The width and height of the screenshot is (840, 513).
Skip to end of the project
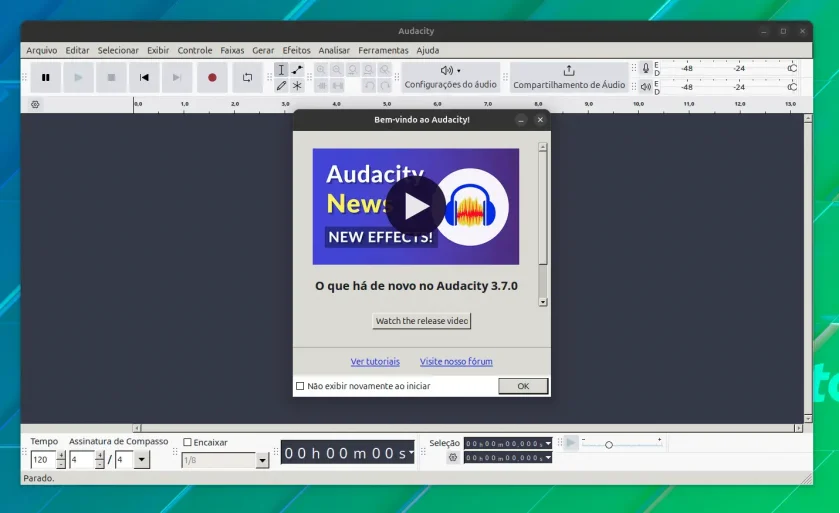177,78
